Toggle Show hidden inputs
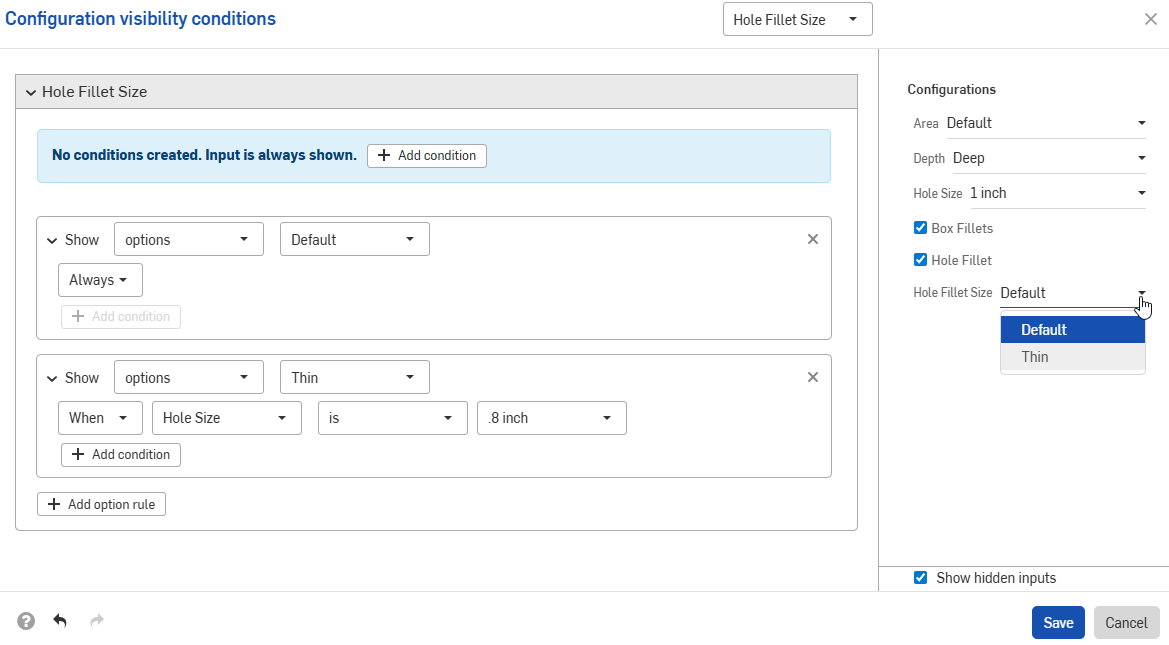 (x=920, y=578)
